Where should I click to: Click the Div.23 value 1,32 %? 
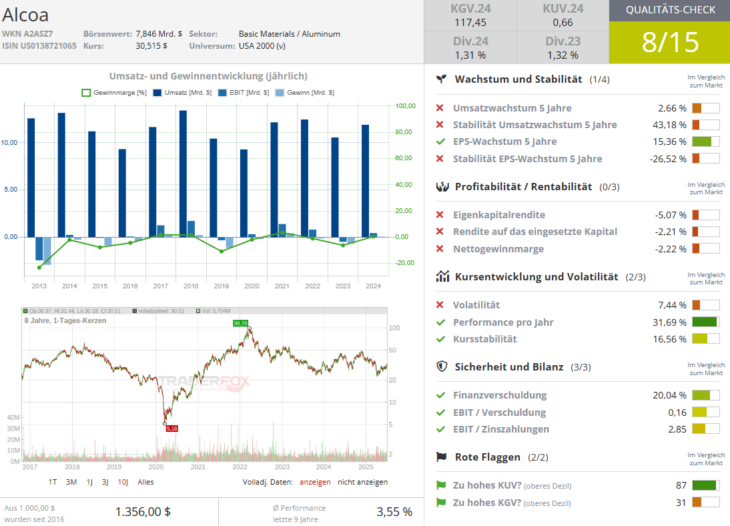tap(562, 55)
